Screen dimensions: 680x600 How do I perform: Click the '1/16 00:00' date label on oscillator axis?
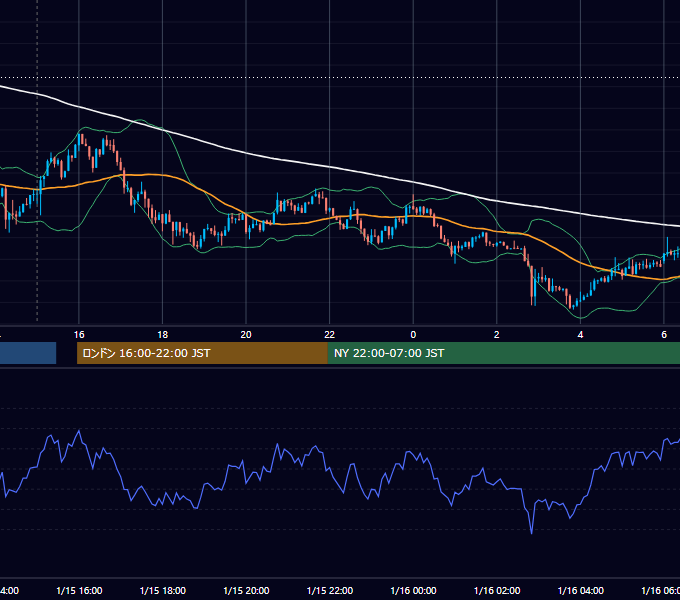point(413,590)
